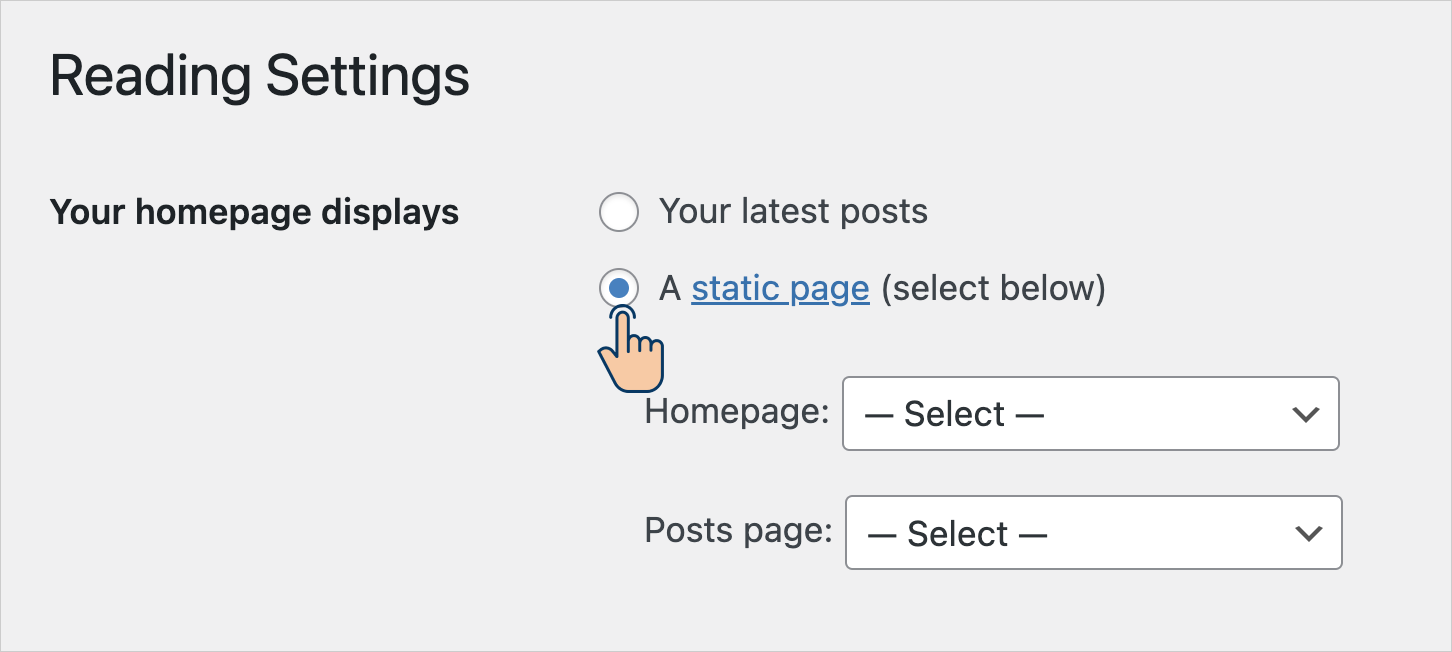
Task: Click the word "Settings" in the page title
Action: (368, 77)
